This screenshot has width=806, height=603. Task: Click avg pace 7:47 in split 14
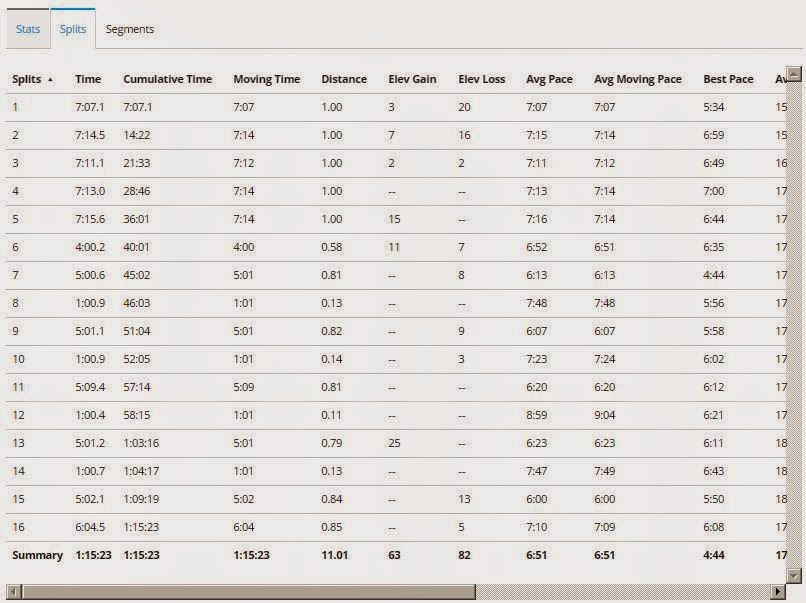(537, 471)
